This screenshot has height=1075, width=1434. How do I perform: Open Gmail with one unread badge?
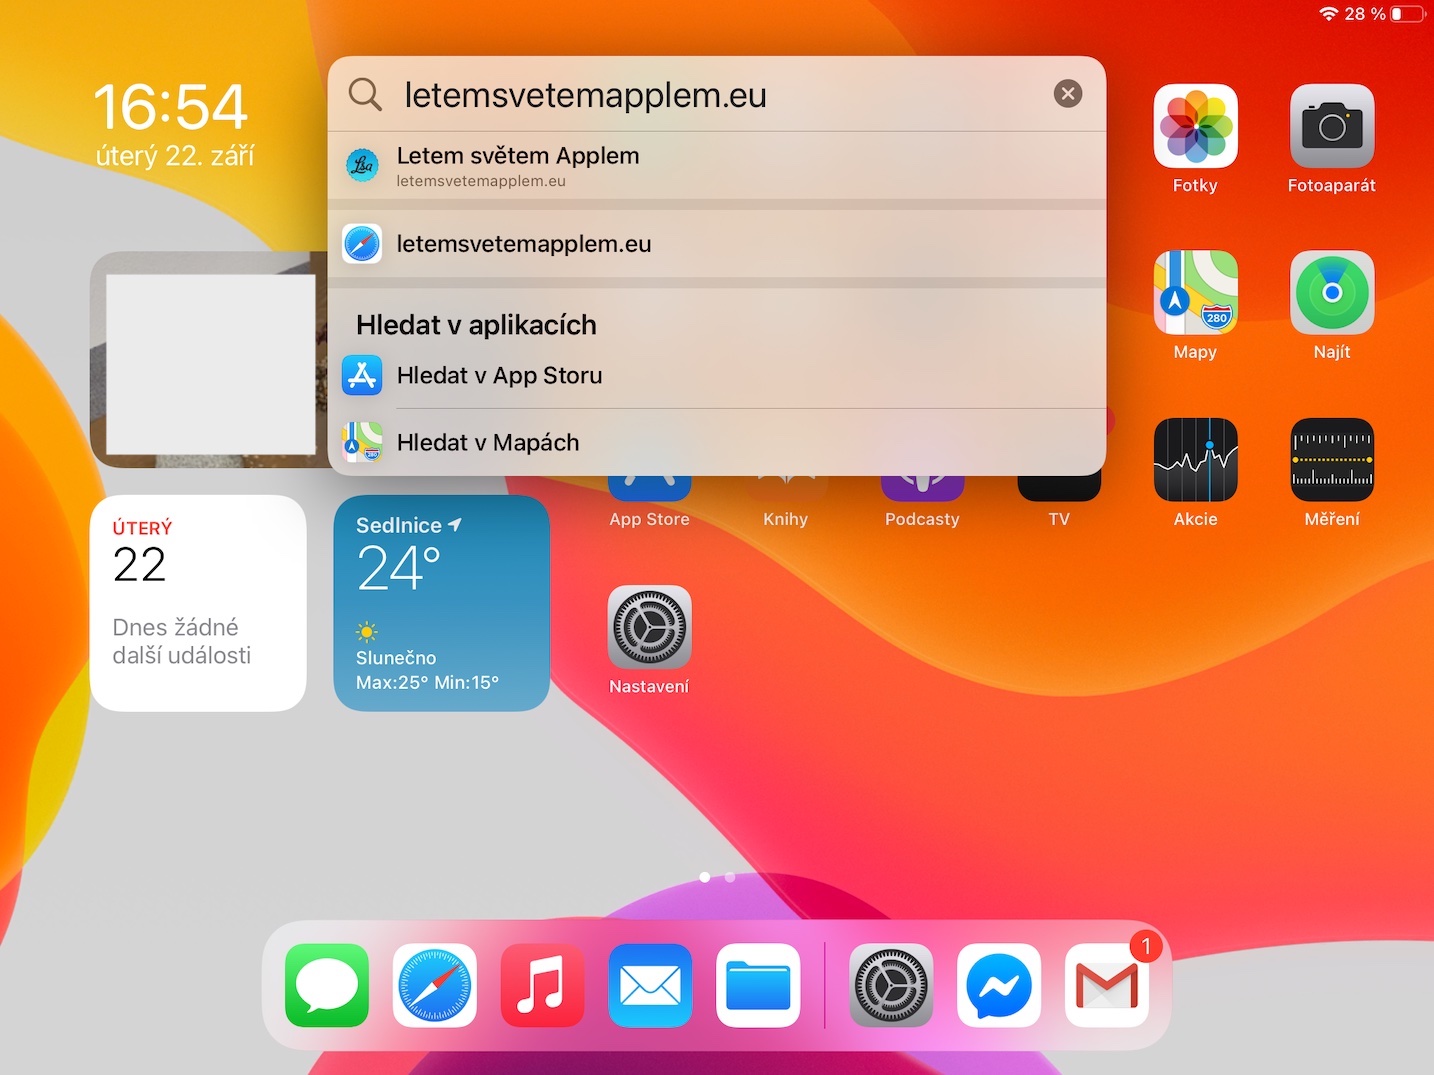point(1107,985)
